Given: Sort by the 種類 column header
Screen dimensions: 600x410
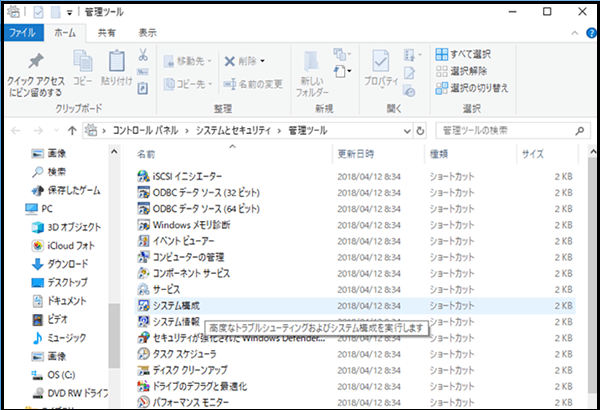Looking at the screenshot, I should click(439, 154).
